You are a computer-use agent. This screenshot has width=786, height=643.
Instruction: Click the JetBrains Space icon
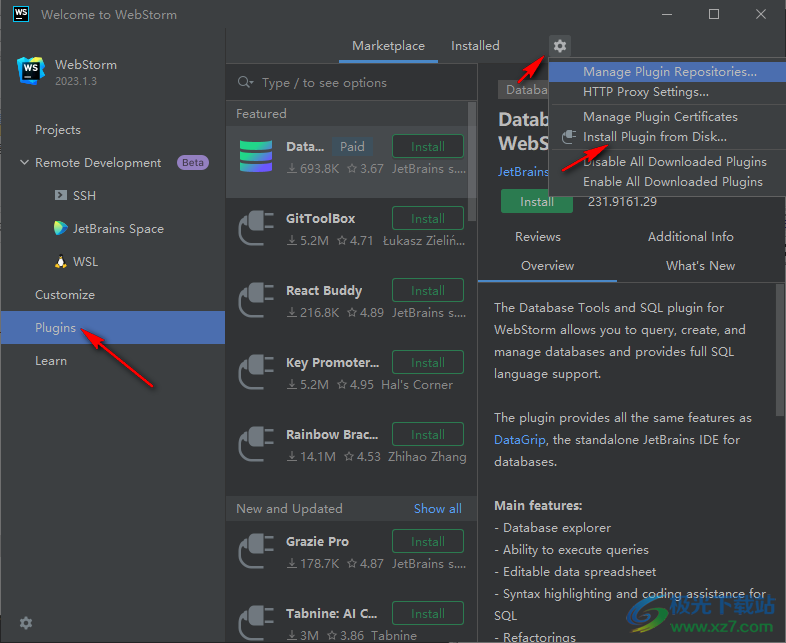pyautogui.click(x=61, y=228)
